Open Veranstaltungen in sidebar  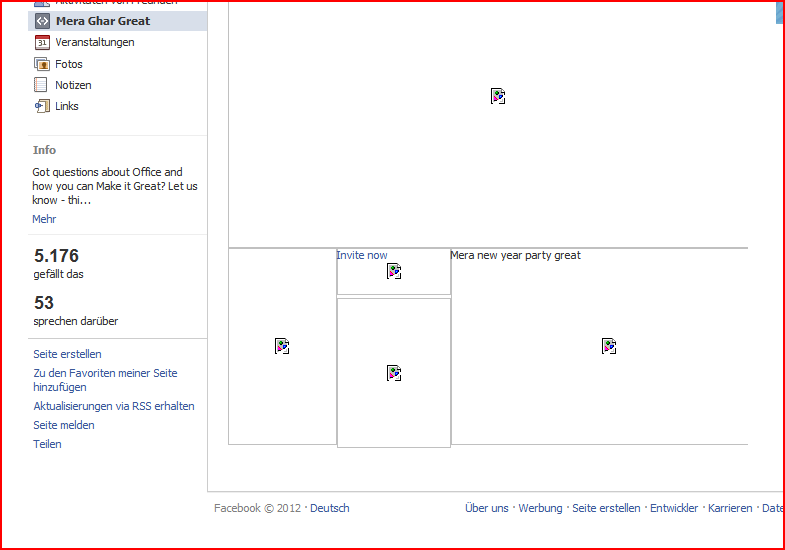click(95, 43)
